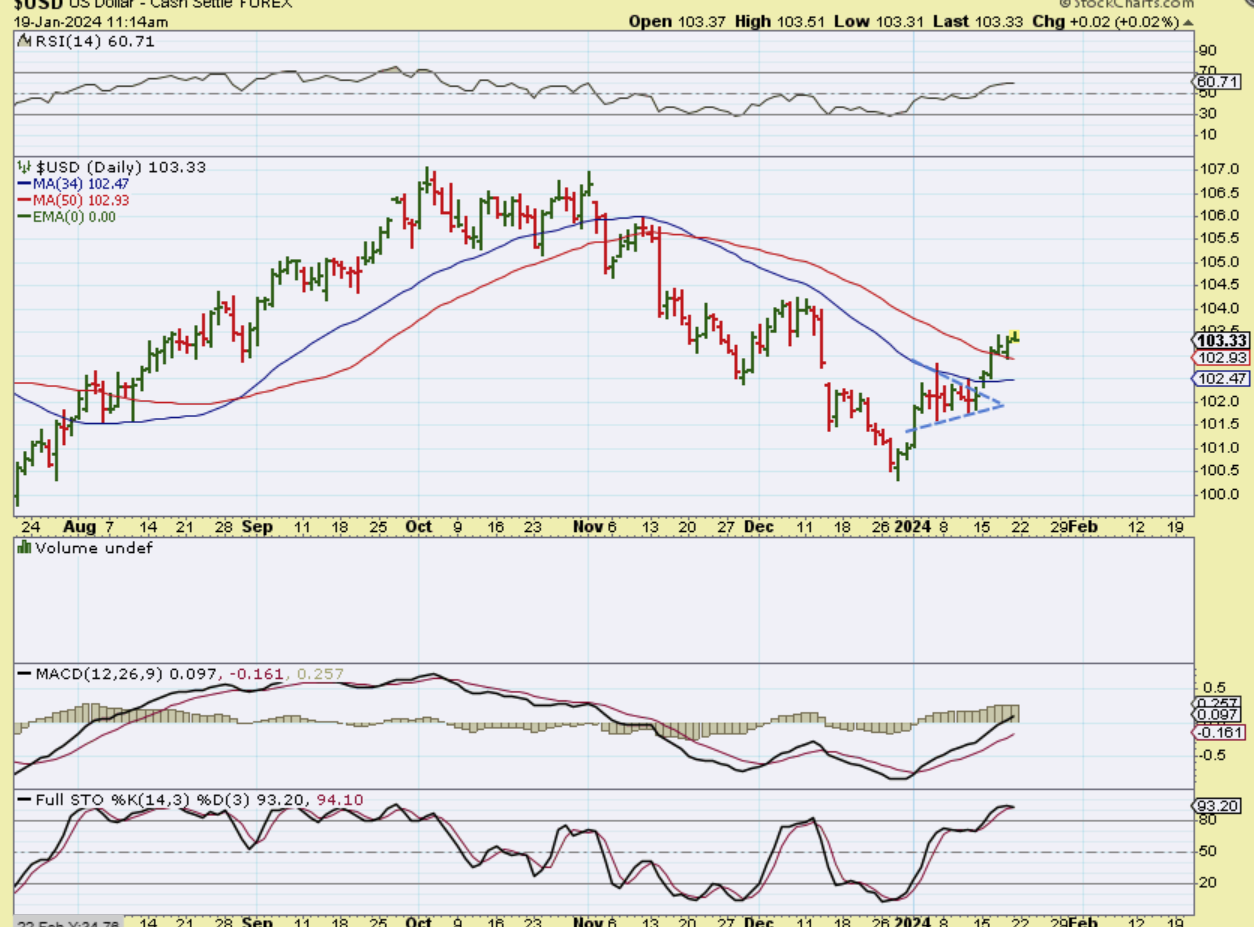Click the "MA(34) 102.47" legend text
The width and height of the screenshot is (1254, 927).
(x=82, y=184)
